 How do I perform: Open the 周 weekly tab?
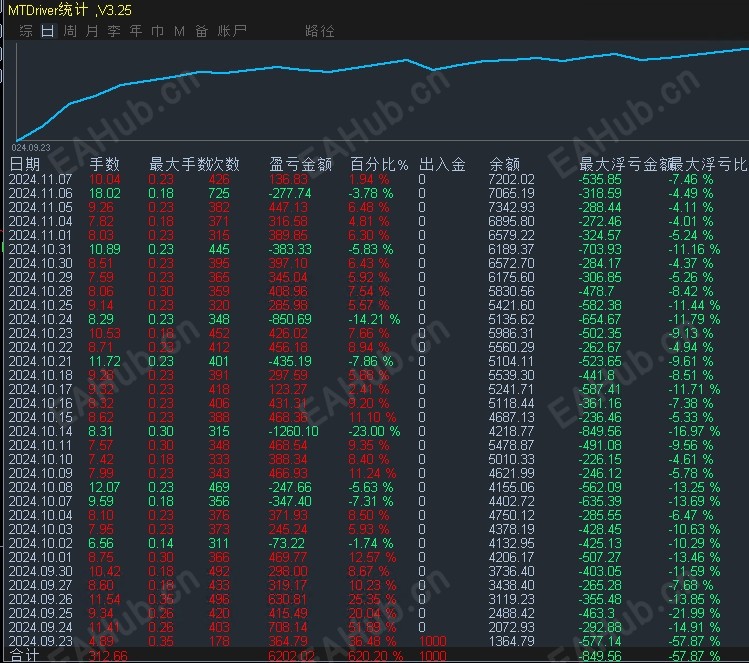click(70, 31)
